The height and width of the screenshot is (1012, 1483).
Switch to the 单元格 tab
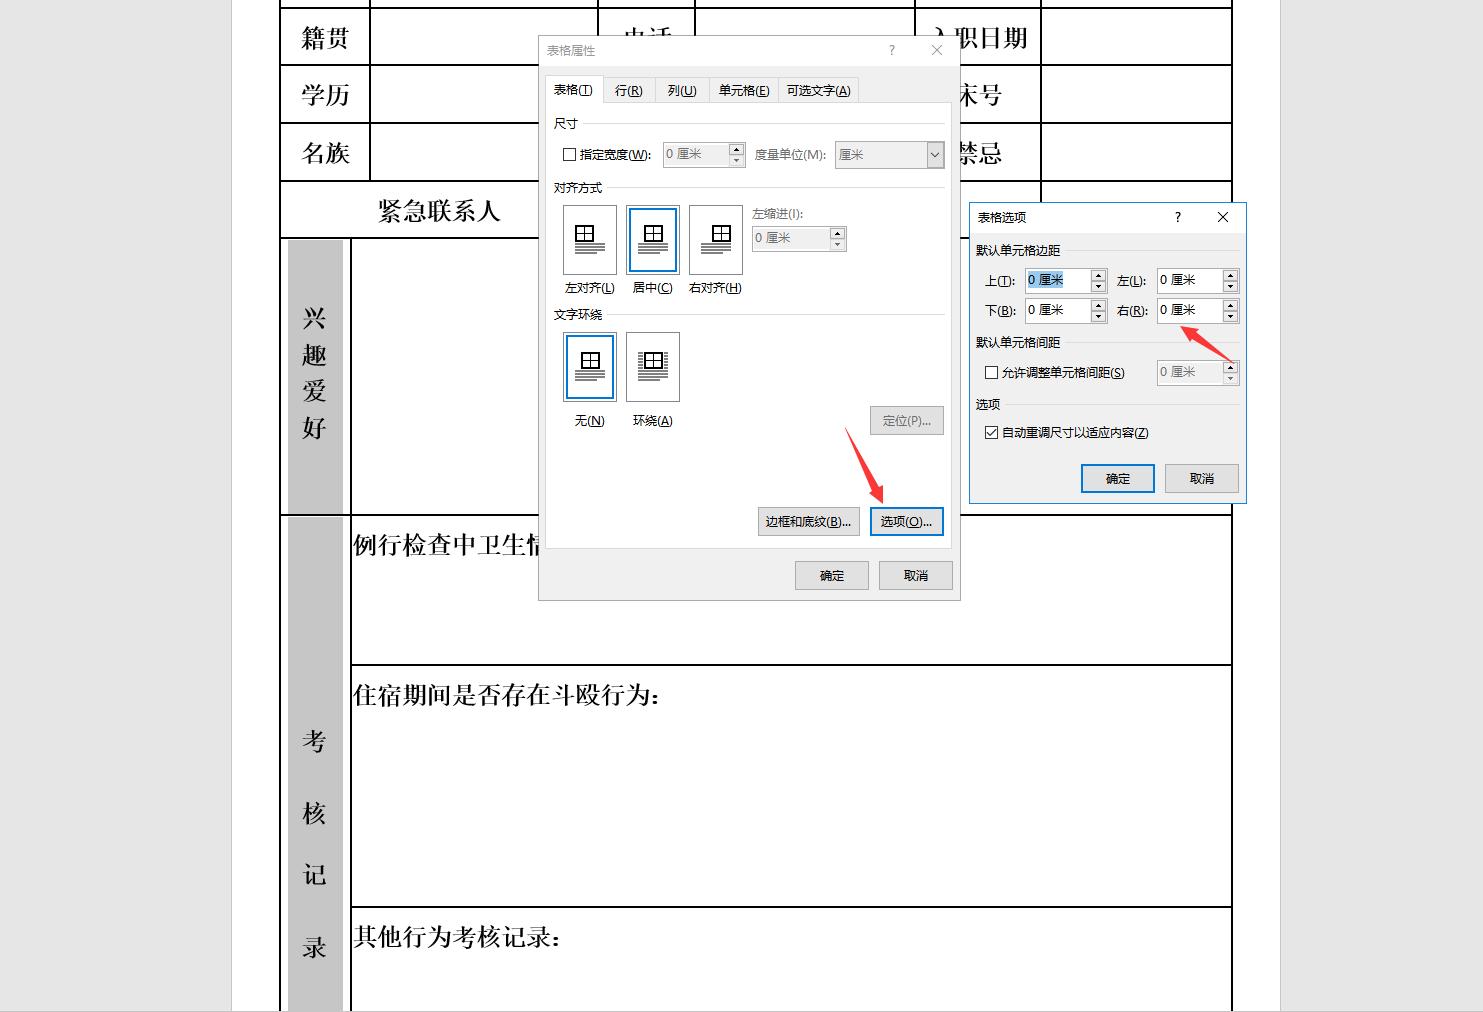tap(743, 90)
